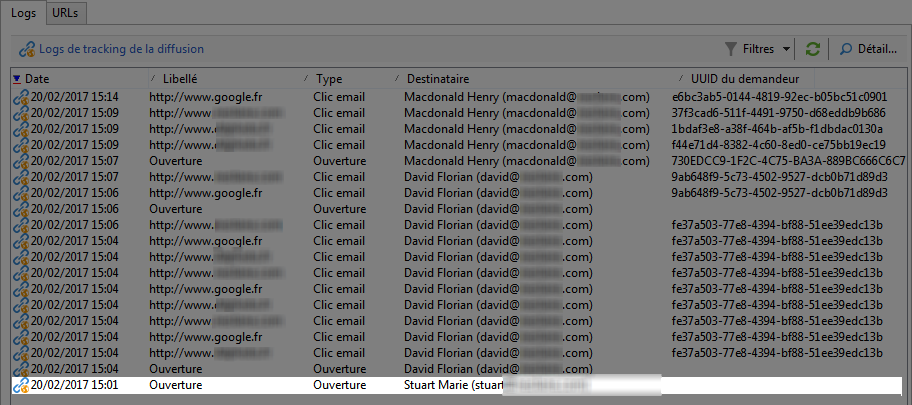Click the row icon of UUID 1bdaf3e8 entry

21,129
